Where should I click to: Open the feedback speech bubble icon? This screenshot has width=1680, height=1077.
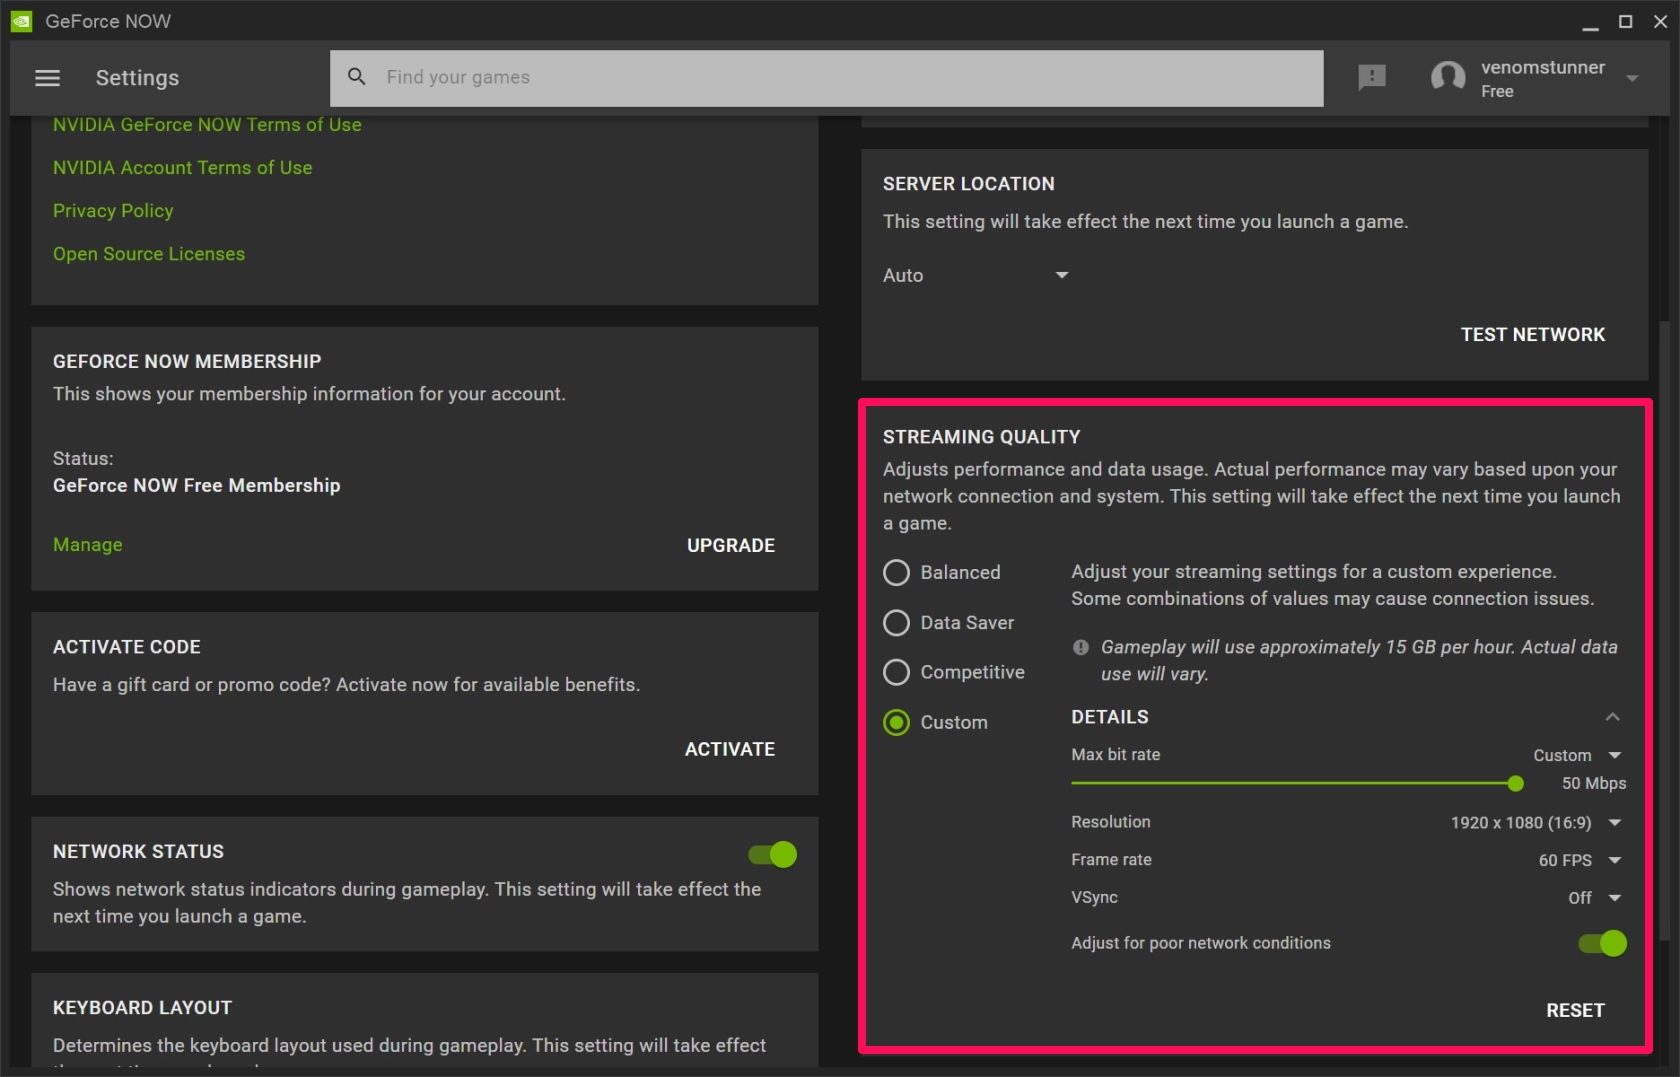pos(1370,77)
